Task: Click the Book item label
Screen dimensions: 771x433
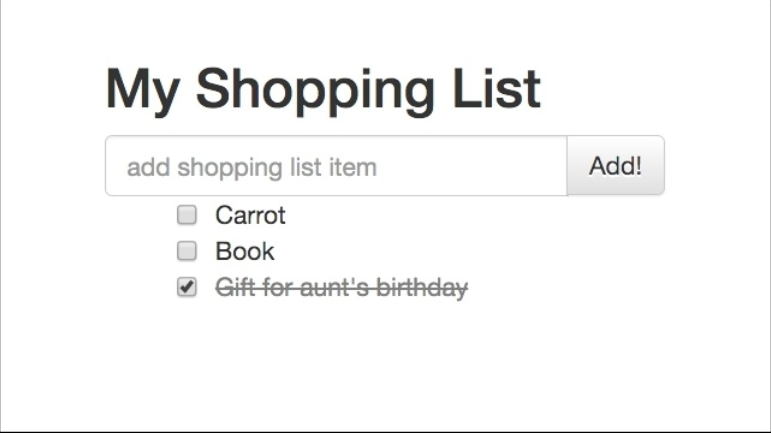Action: [245, 251]
